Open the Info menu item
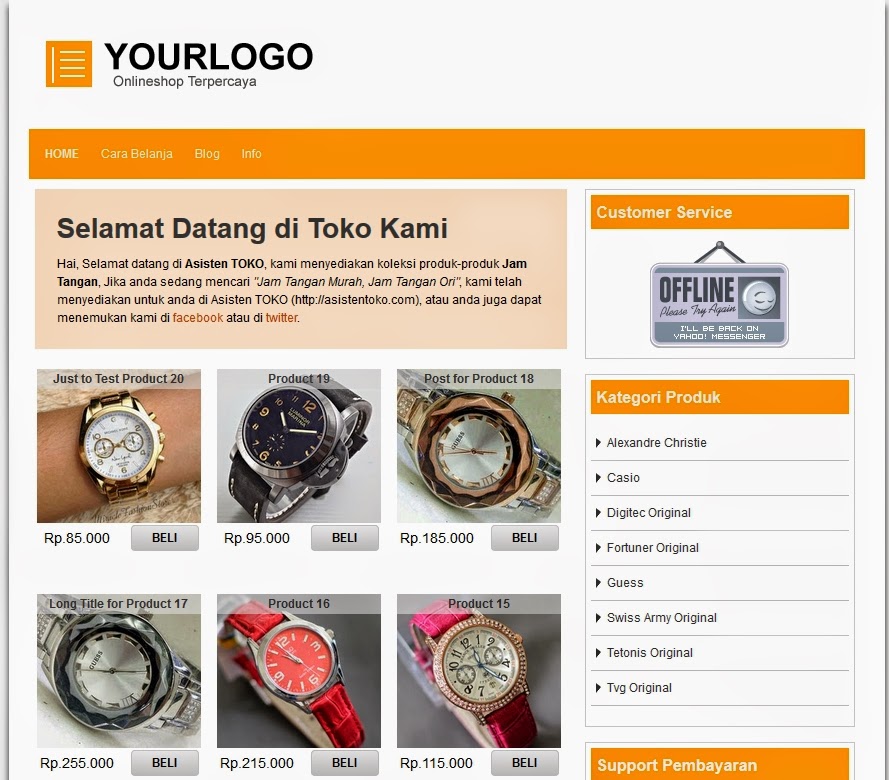The width and height of the screenshot is (889, 780). 251,154
